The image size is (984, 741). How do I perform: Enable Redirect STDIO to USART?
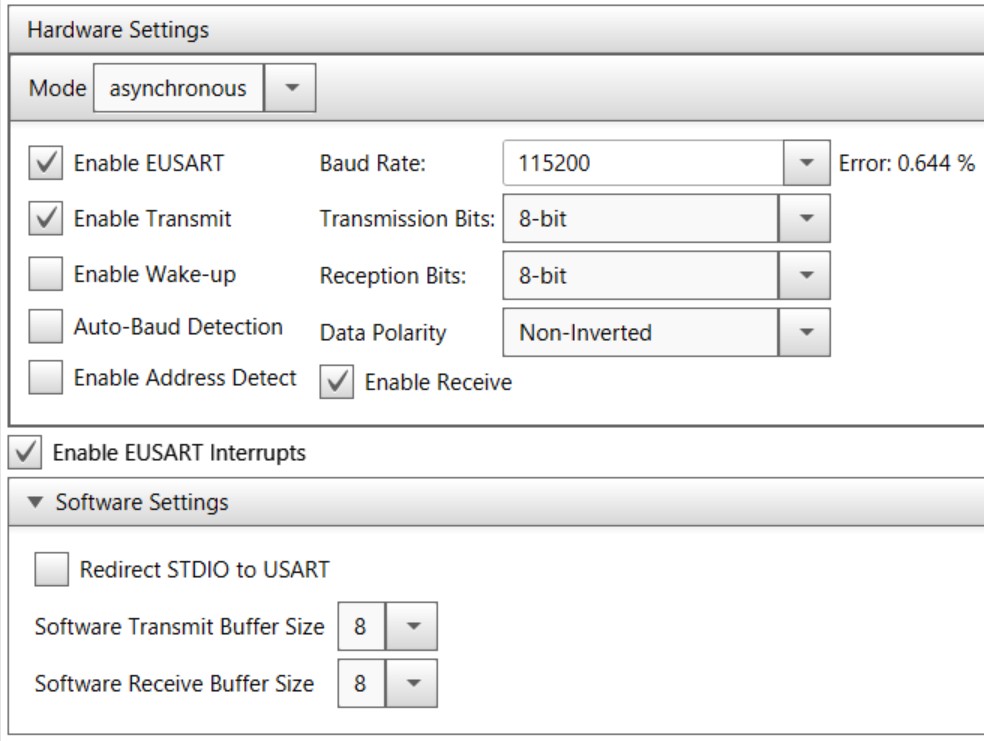50,570
